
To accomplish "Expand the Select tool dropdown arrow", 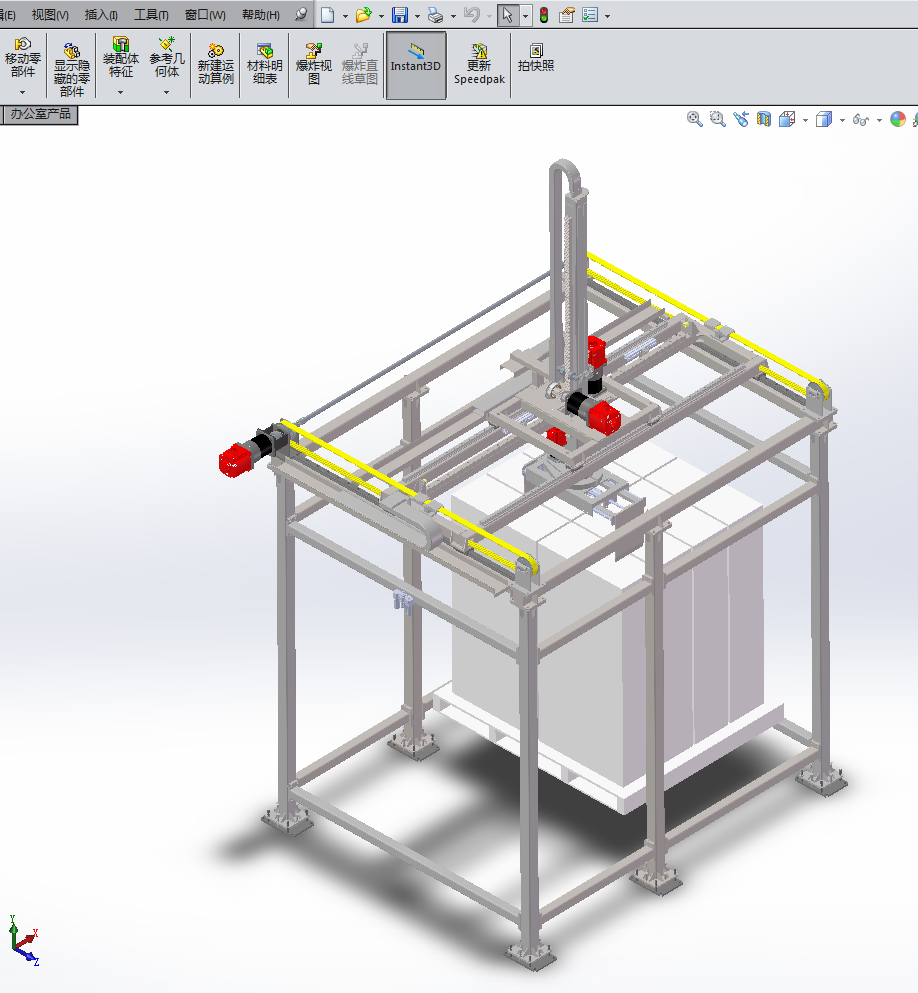I will click(525, 16).
